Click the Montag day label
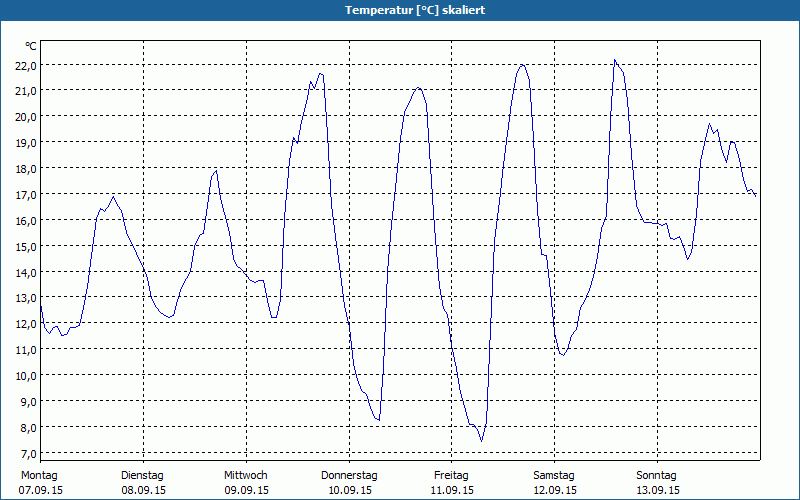This screenshot has width=800, height=500. pyautogui.click(x=39, y=476)
